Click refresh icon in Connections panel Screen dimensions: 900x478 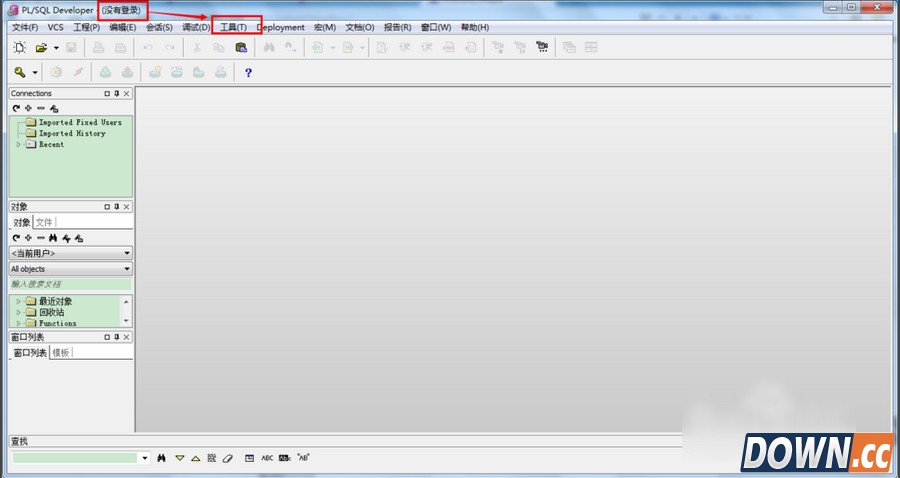[x=16, y=108]
